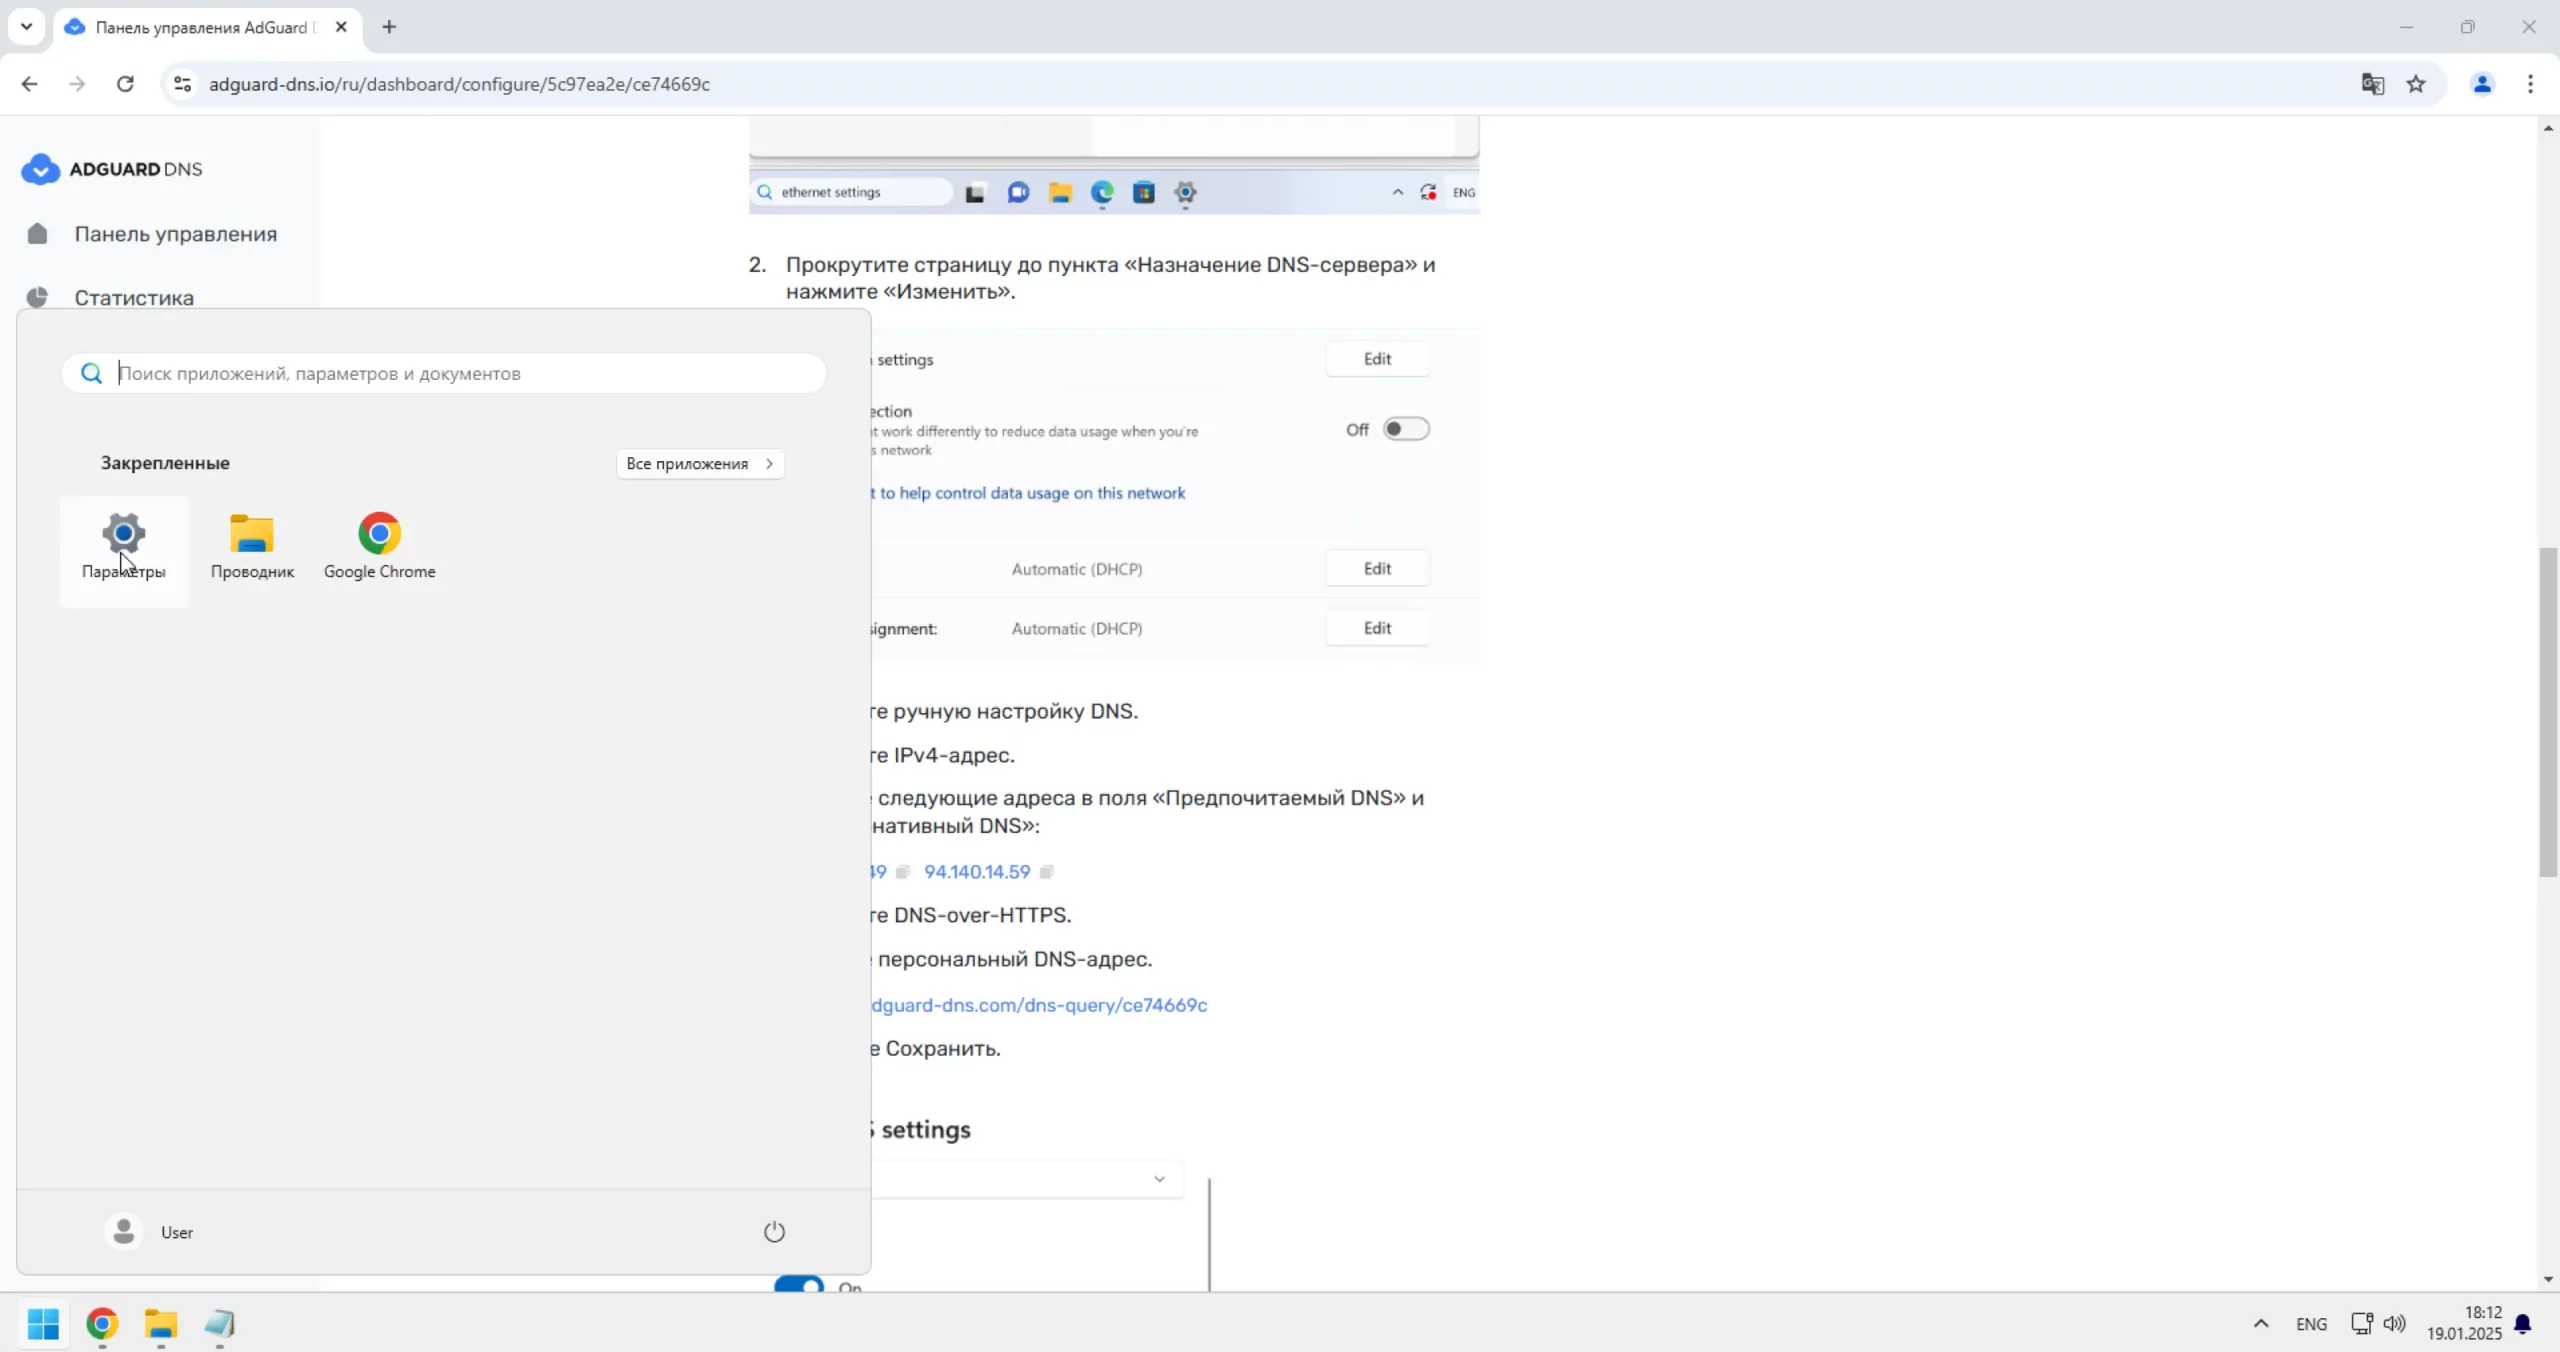The height and width of the screenshot is (1352, 2560).
Task: Open Chrome profile avatar menu
Action: click(x=2482, y=84)
